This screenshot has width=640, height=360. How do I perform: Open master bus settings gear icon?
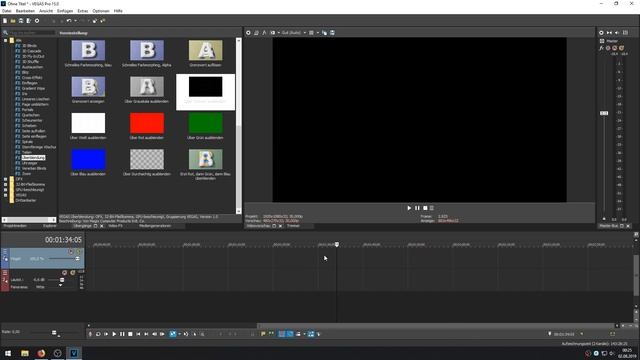601,33
